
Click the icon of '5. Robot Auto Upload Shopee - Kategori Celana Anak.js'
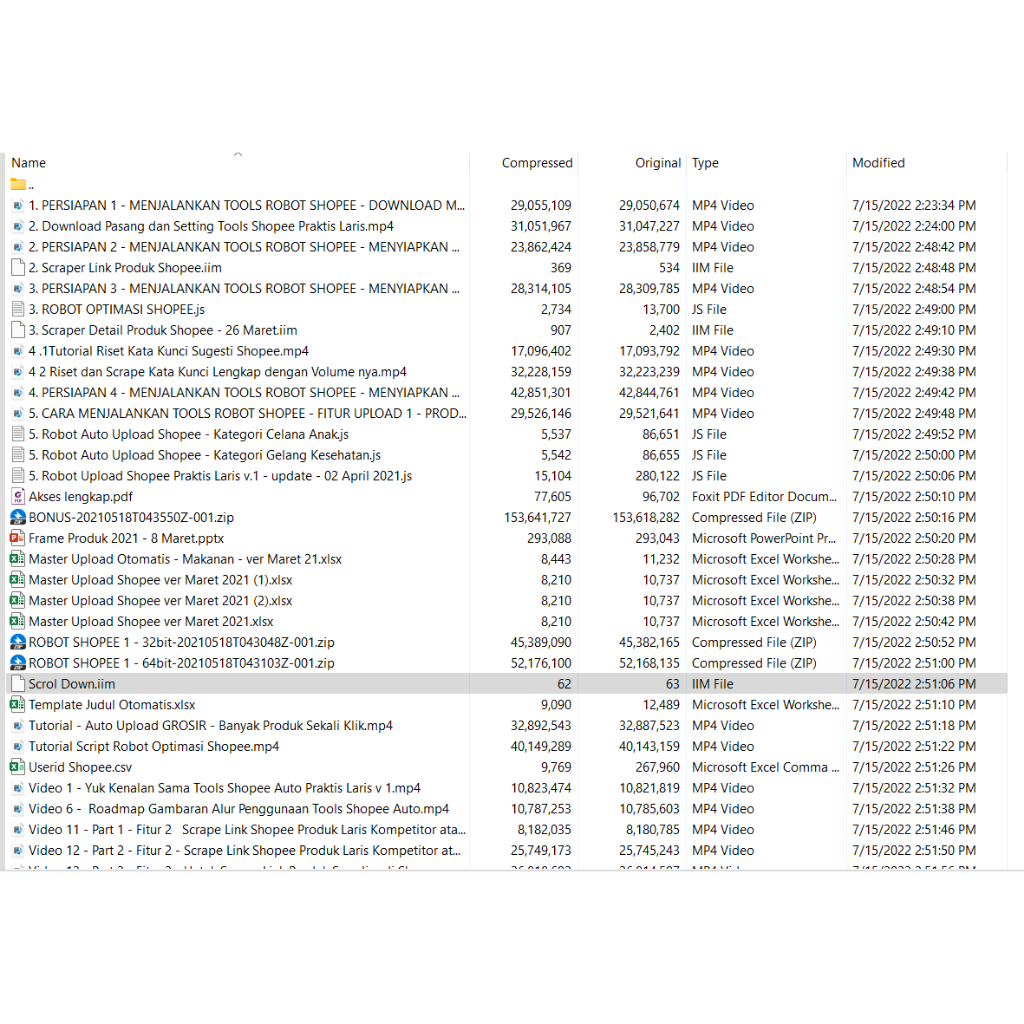point(18,434)
